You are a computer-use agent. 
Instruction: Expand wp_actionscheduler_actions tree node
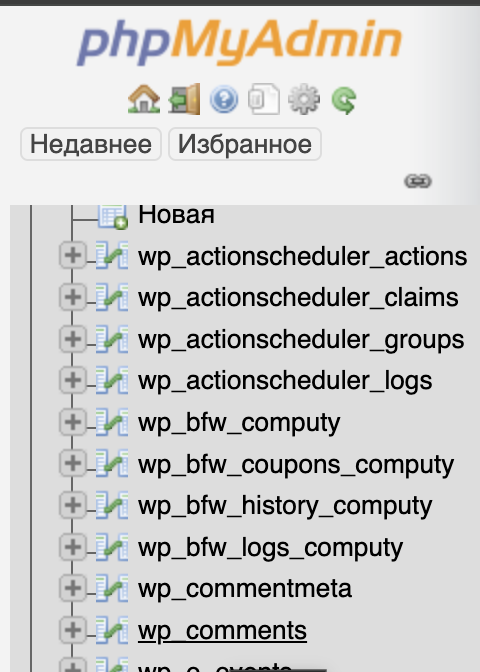coord(73,255)
